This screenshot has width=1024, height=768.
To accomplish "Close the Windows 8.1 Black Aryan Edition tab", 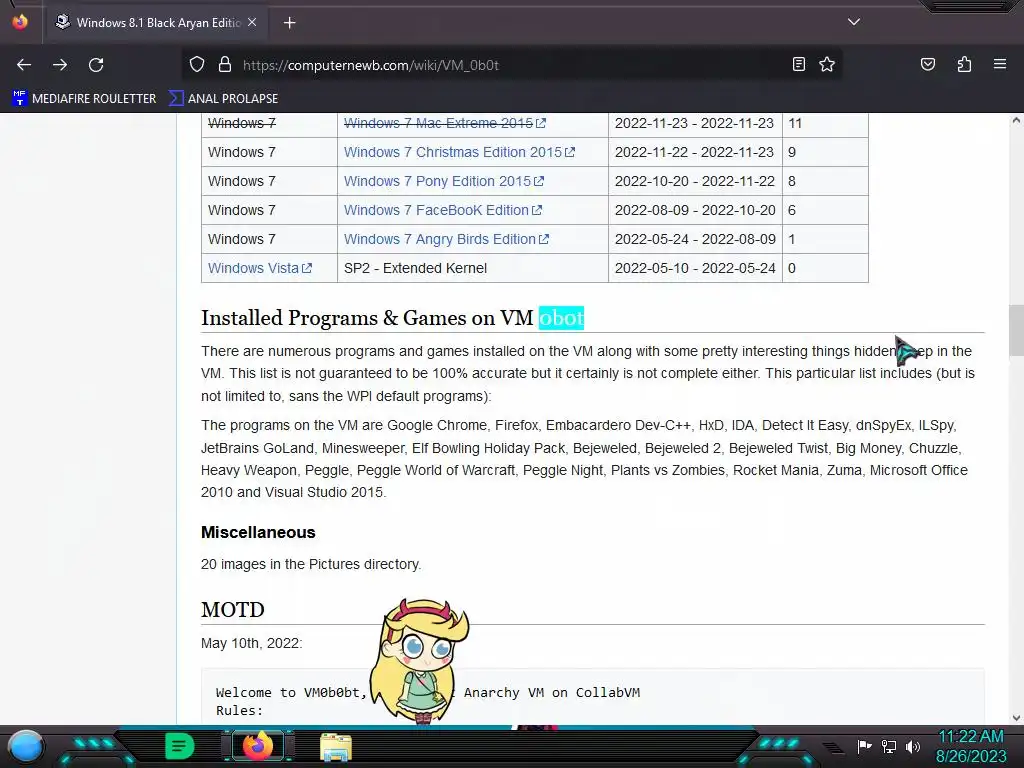I will [x=252, y=22].
